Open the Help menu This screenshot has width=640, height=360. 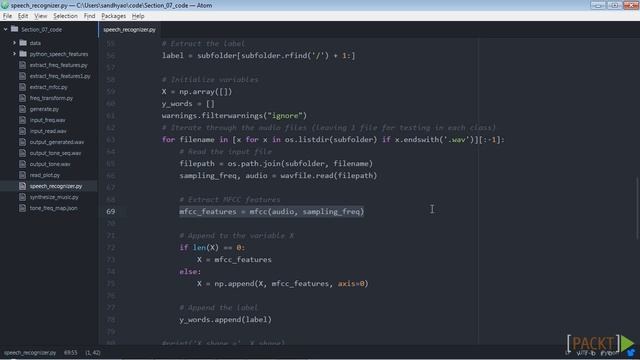138,16
